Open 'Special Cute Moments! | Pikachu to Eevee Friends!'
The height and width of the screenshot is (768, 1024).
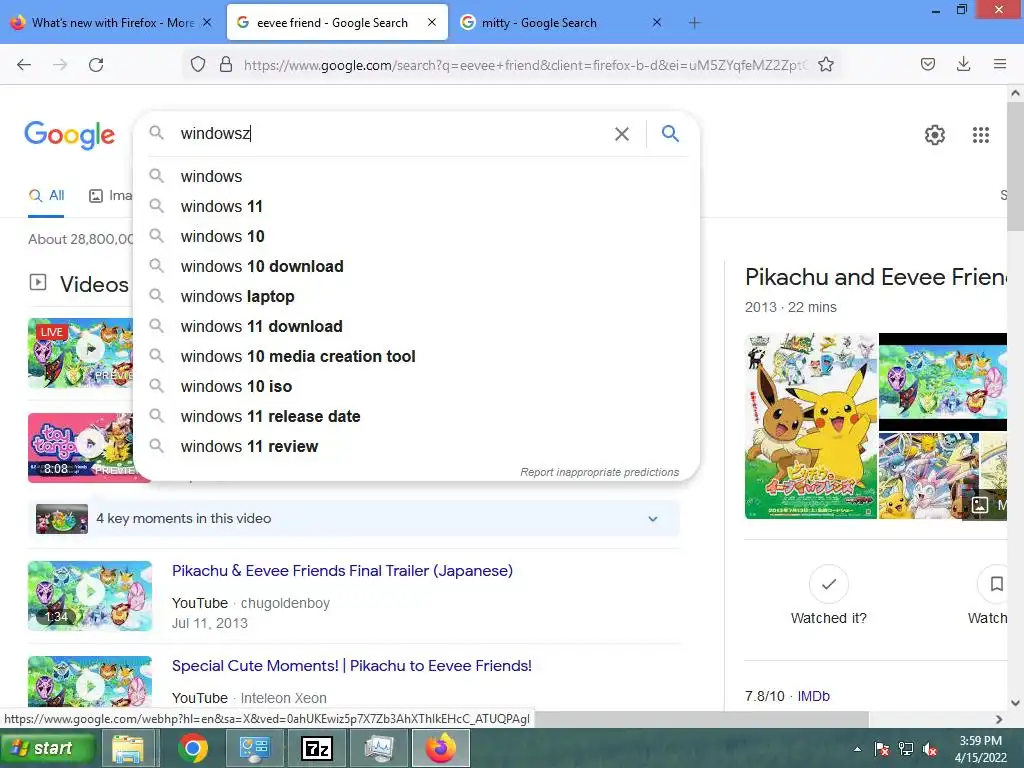351,666
